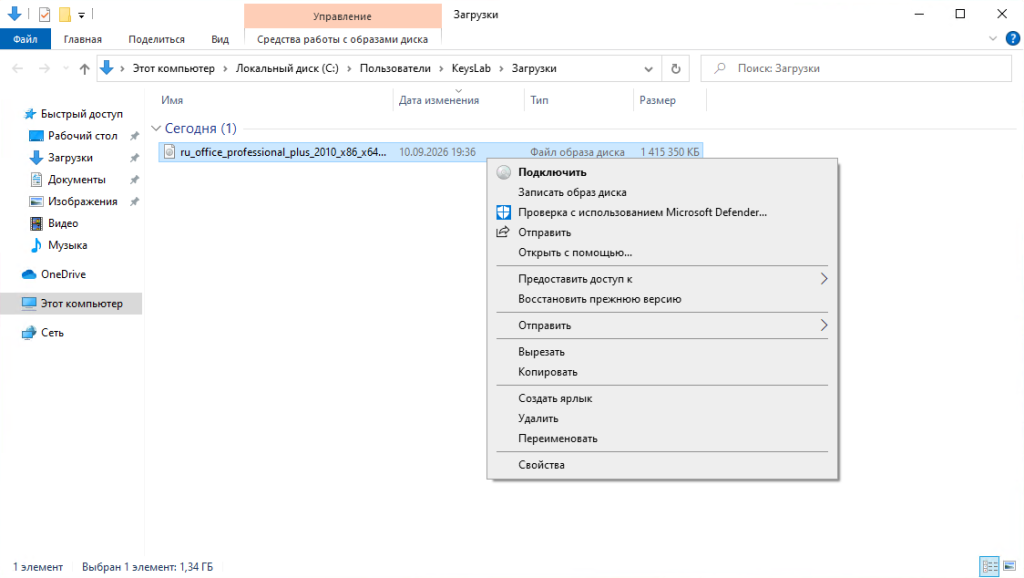Screen dimensions: 1024x578
Task: Choose Вырезать in the context menu
Action: (x=662, y=352)
